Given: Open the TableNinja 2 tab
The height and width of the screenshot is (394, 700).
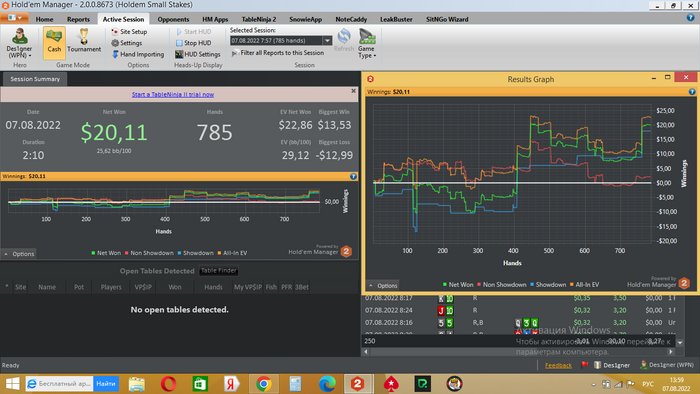Looking at the screenshot, I should pyautogui.click(x=259, y=19).
